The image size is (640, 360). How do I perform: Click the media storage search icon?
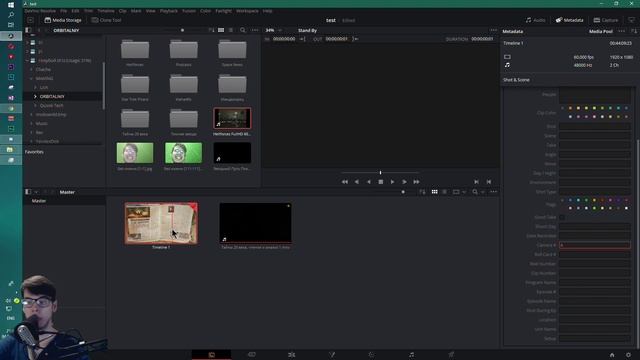click(x=243, y=30)
